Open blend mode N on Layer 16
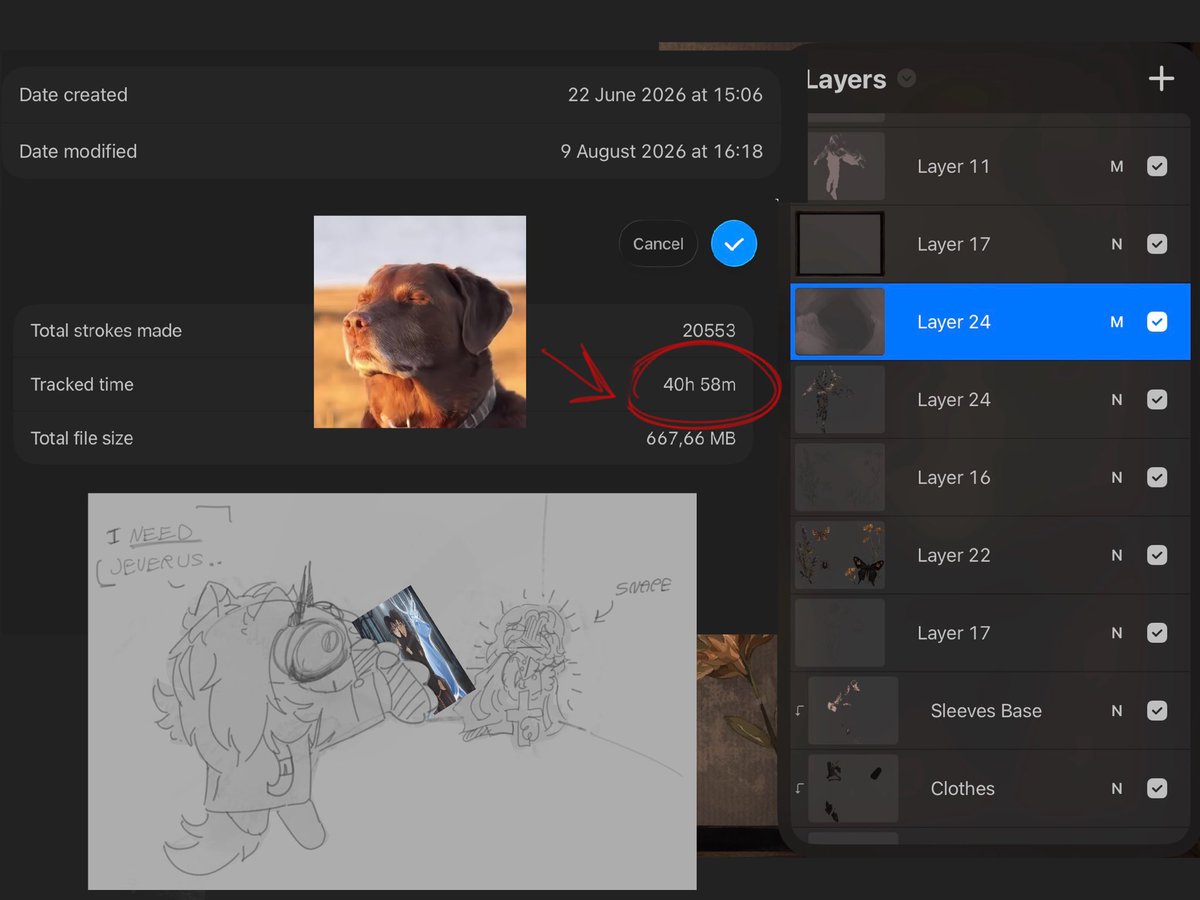 (1117, 478)
